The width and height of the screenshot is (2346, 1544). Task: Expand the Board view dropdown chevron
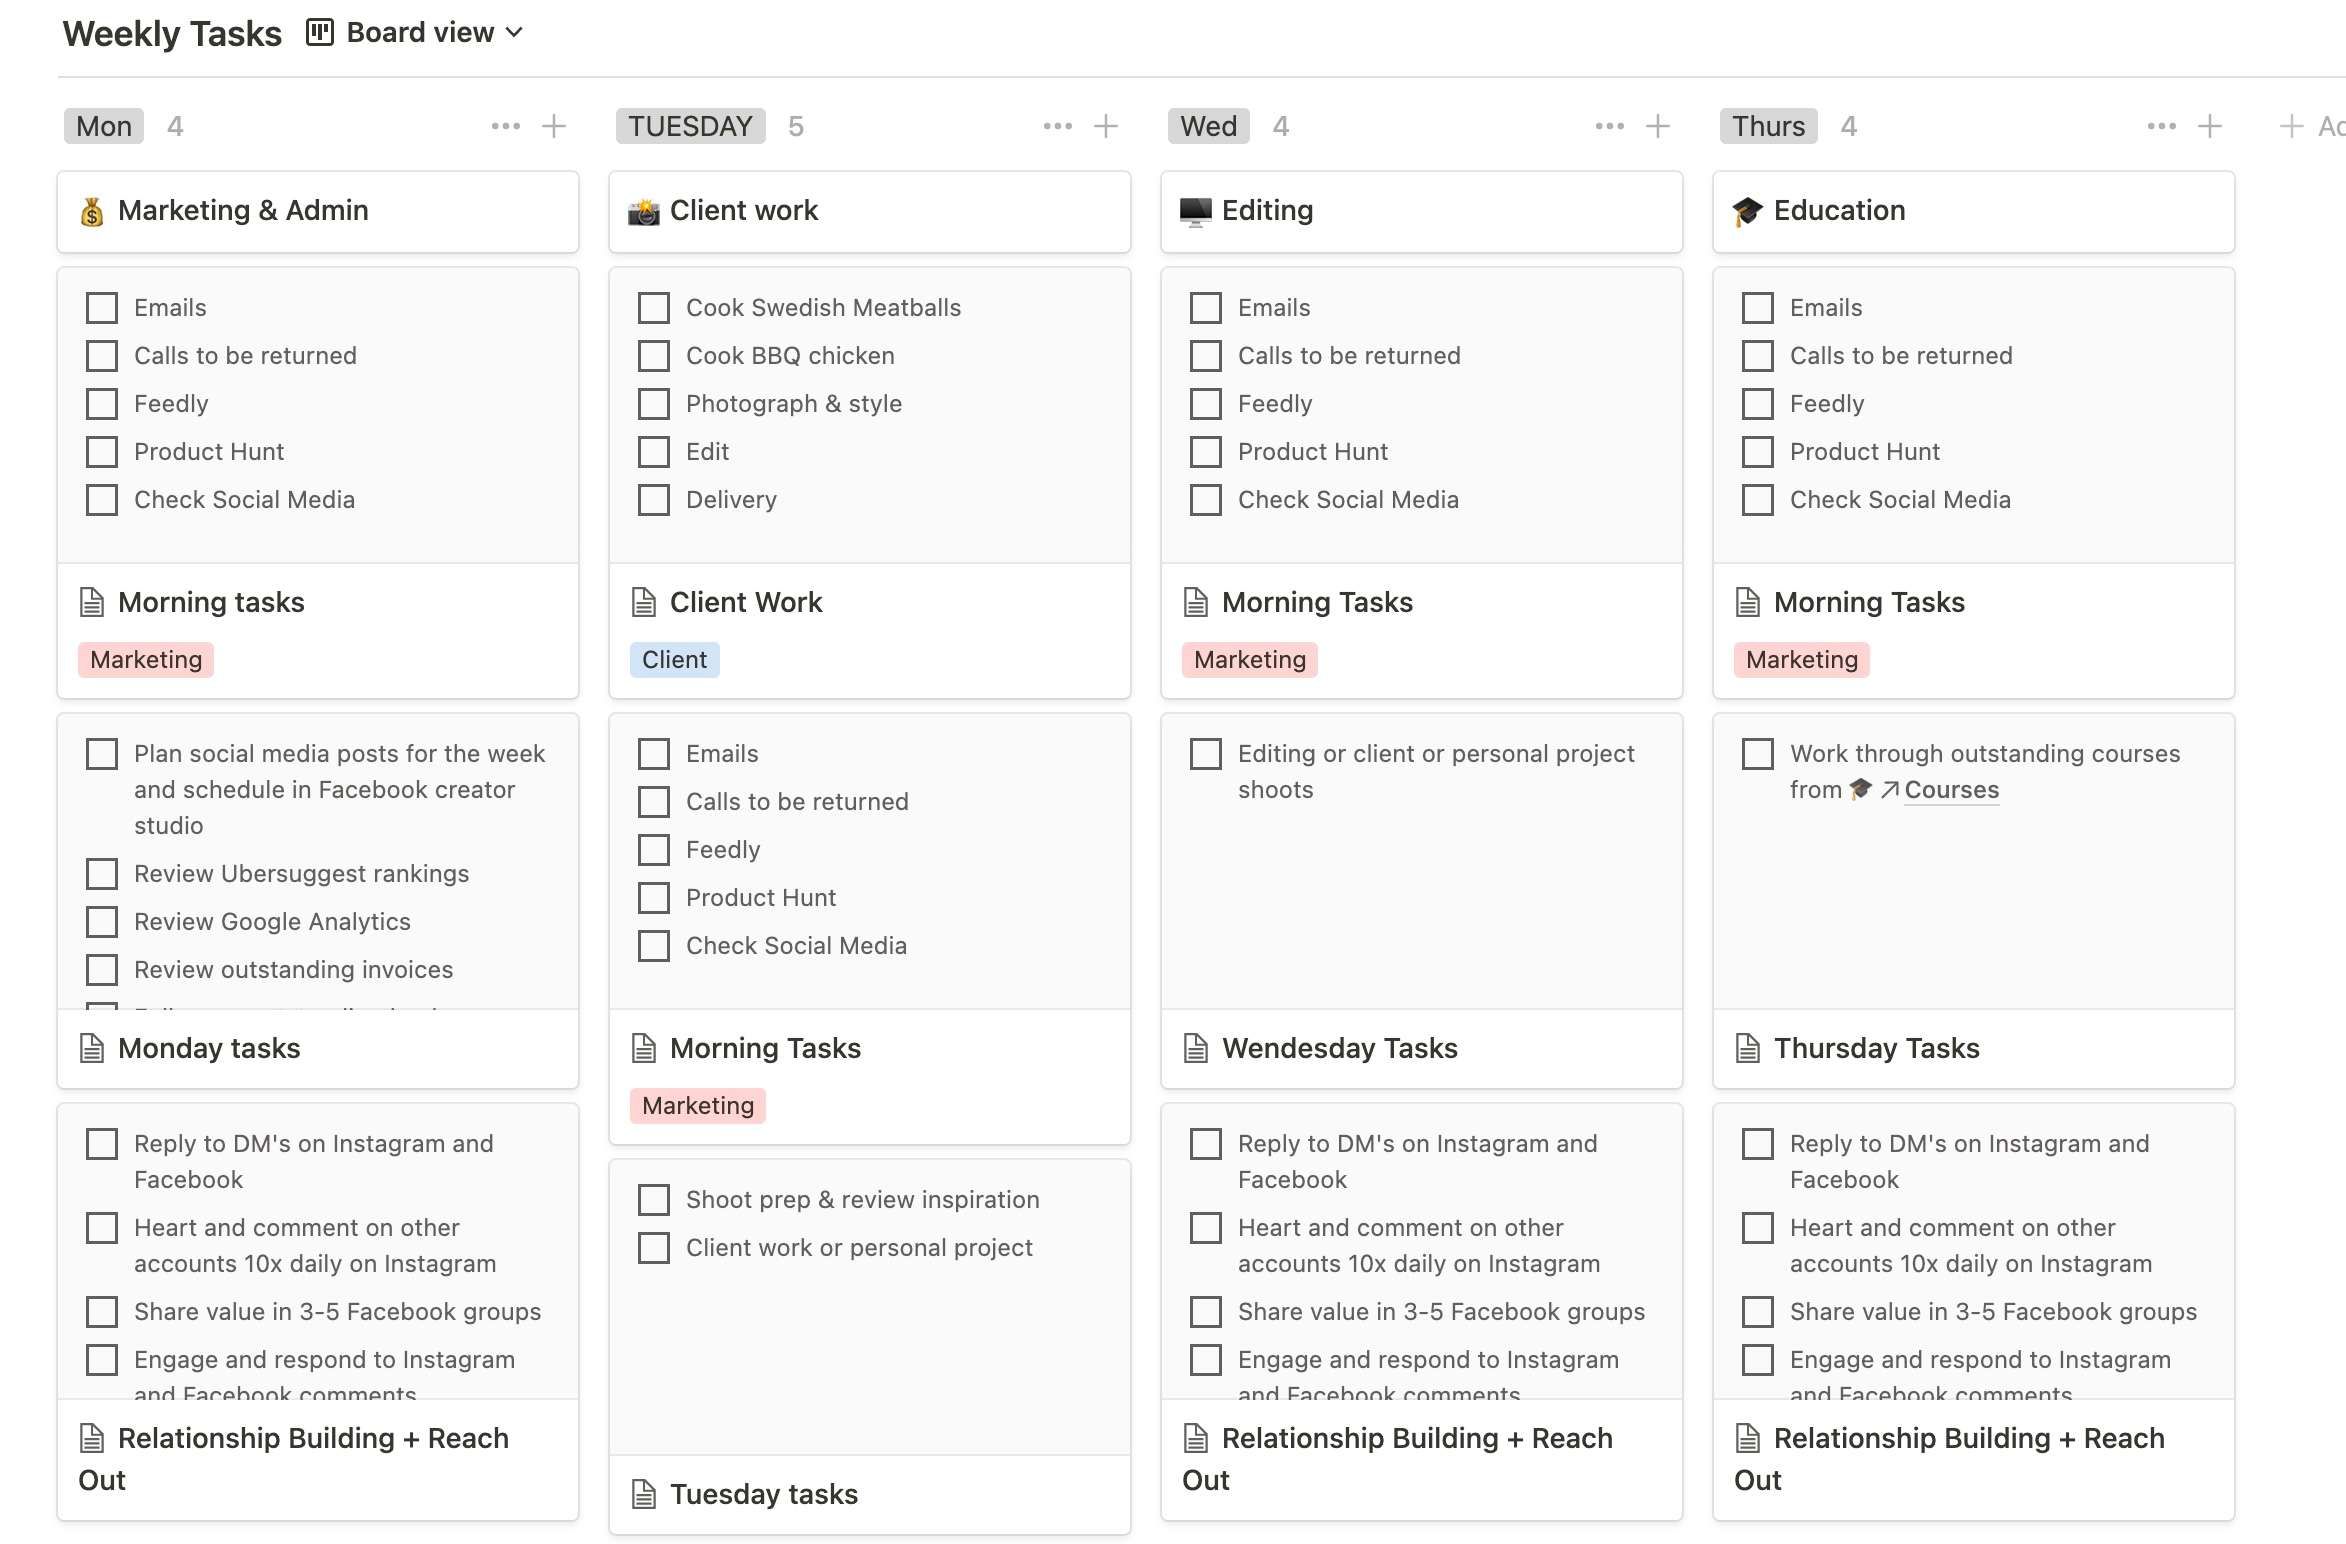(x=515, y=32)
